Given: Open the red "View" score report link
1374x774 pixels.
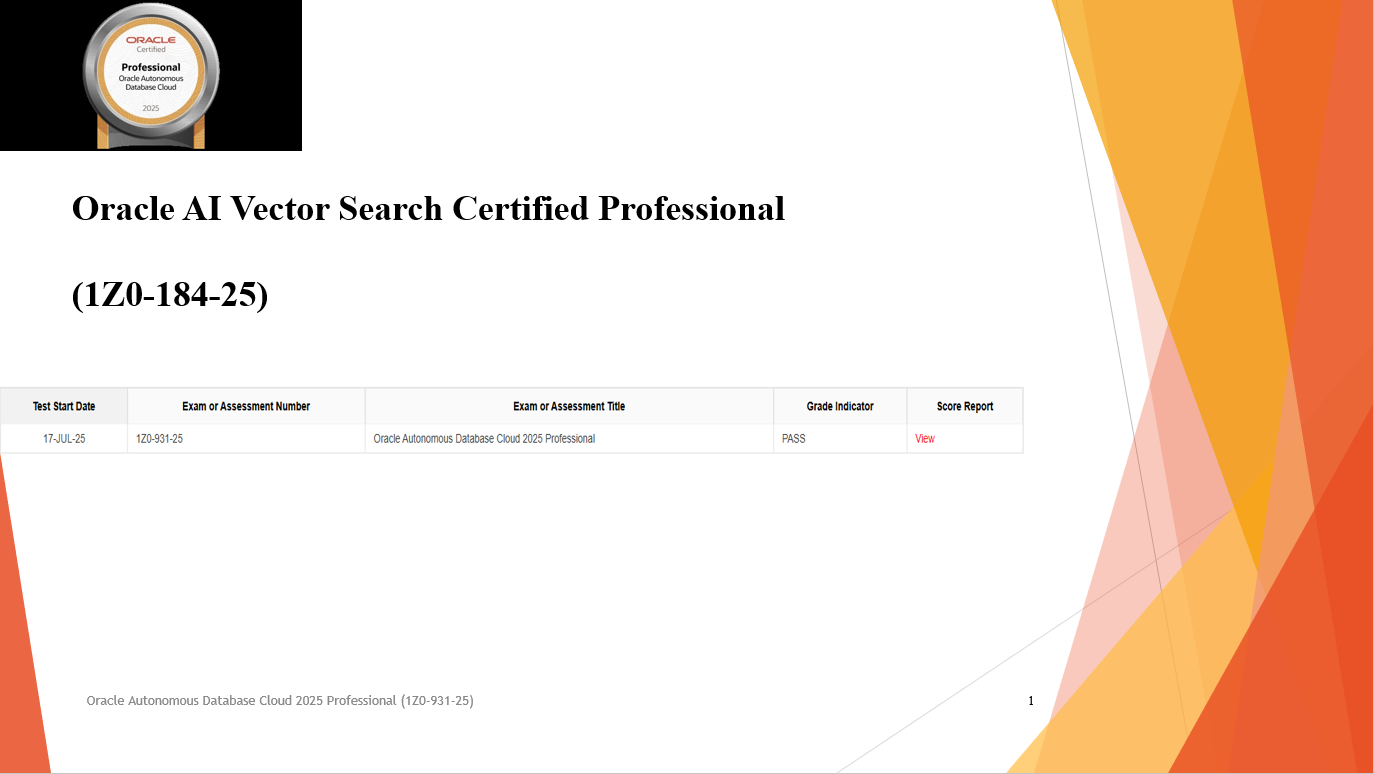Looking at the screenshot, I should (x=925, y=439).
